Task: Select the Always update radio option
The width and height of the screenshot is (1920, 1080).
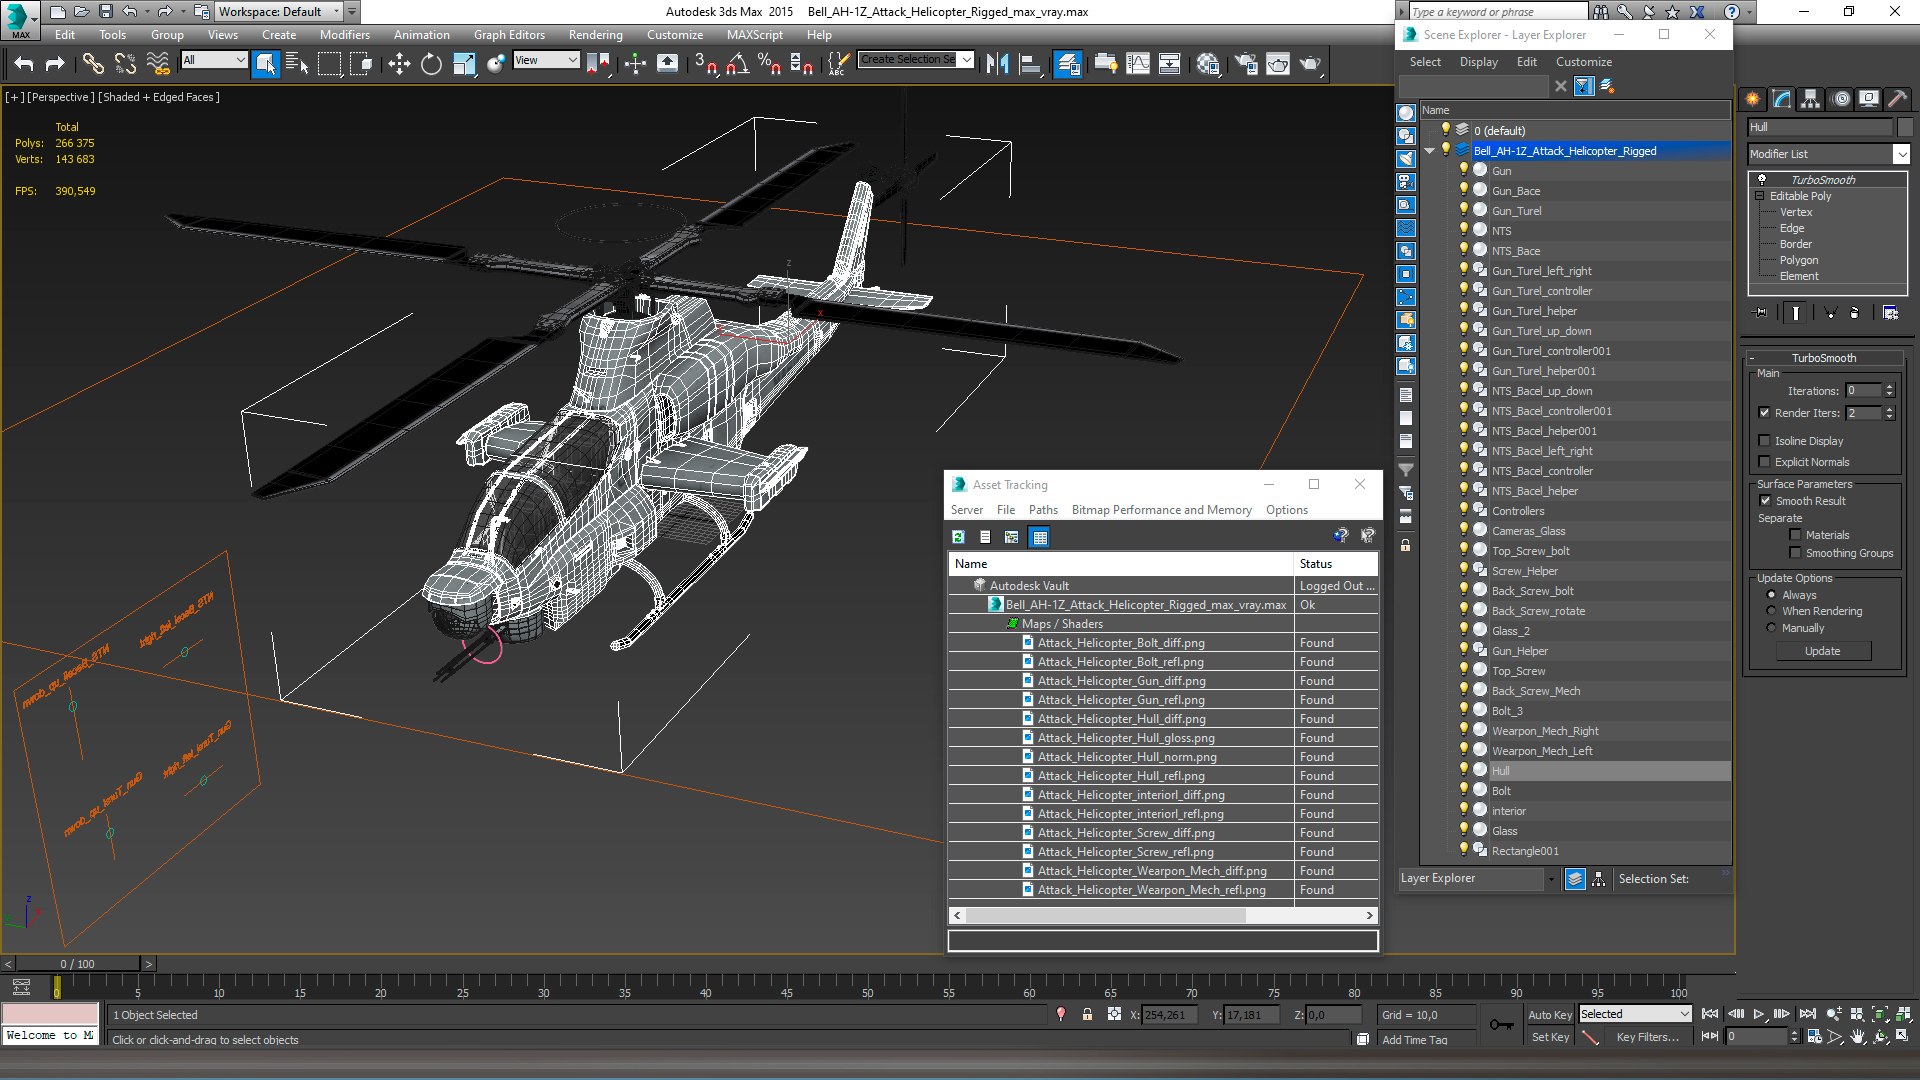Action: (1771, 595)
